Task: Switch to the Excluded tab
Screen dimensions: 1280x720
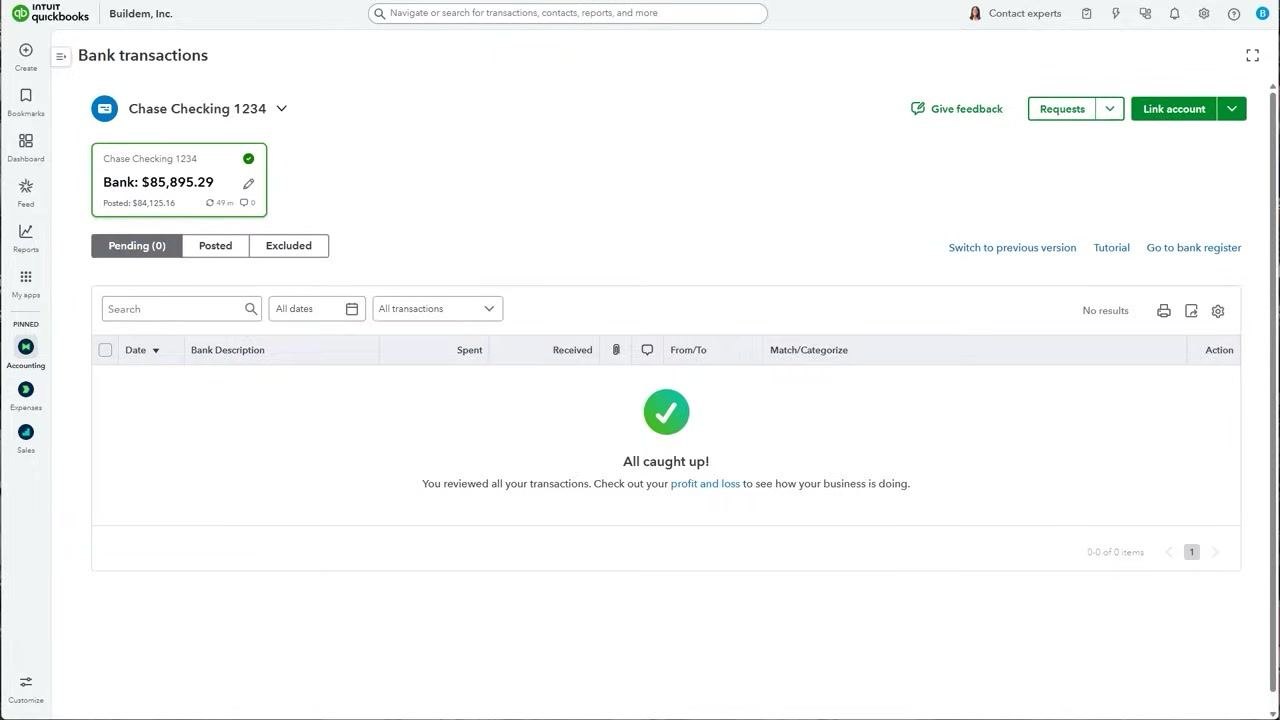Action: pyautogui.click(x=289, y=246)
